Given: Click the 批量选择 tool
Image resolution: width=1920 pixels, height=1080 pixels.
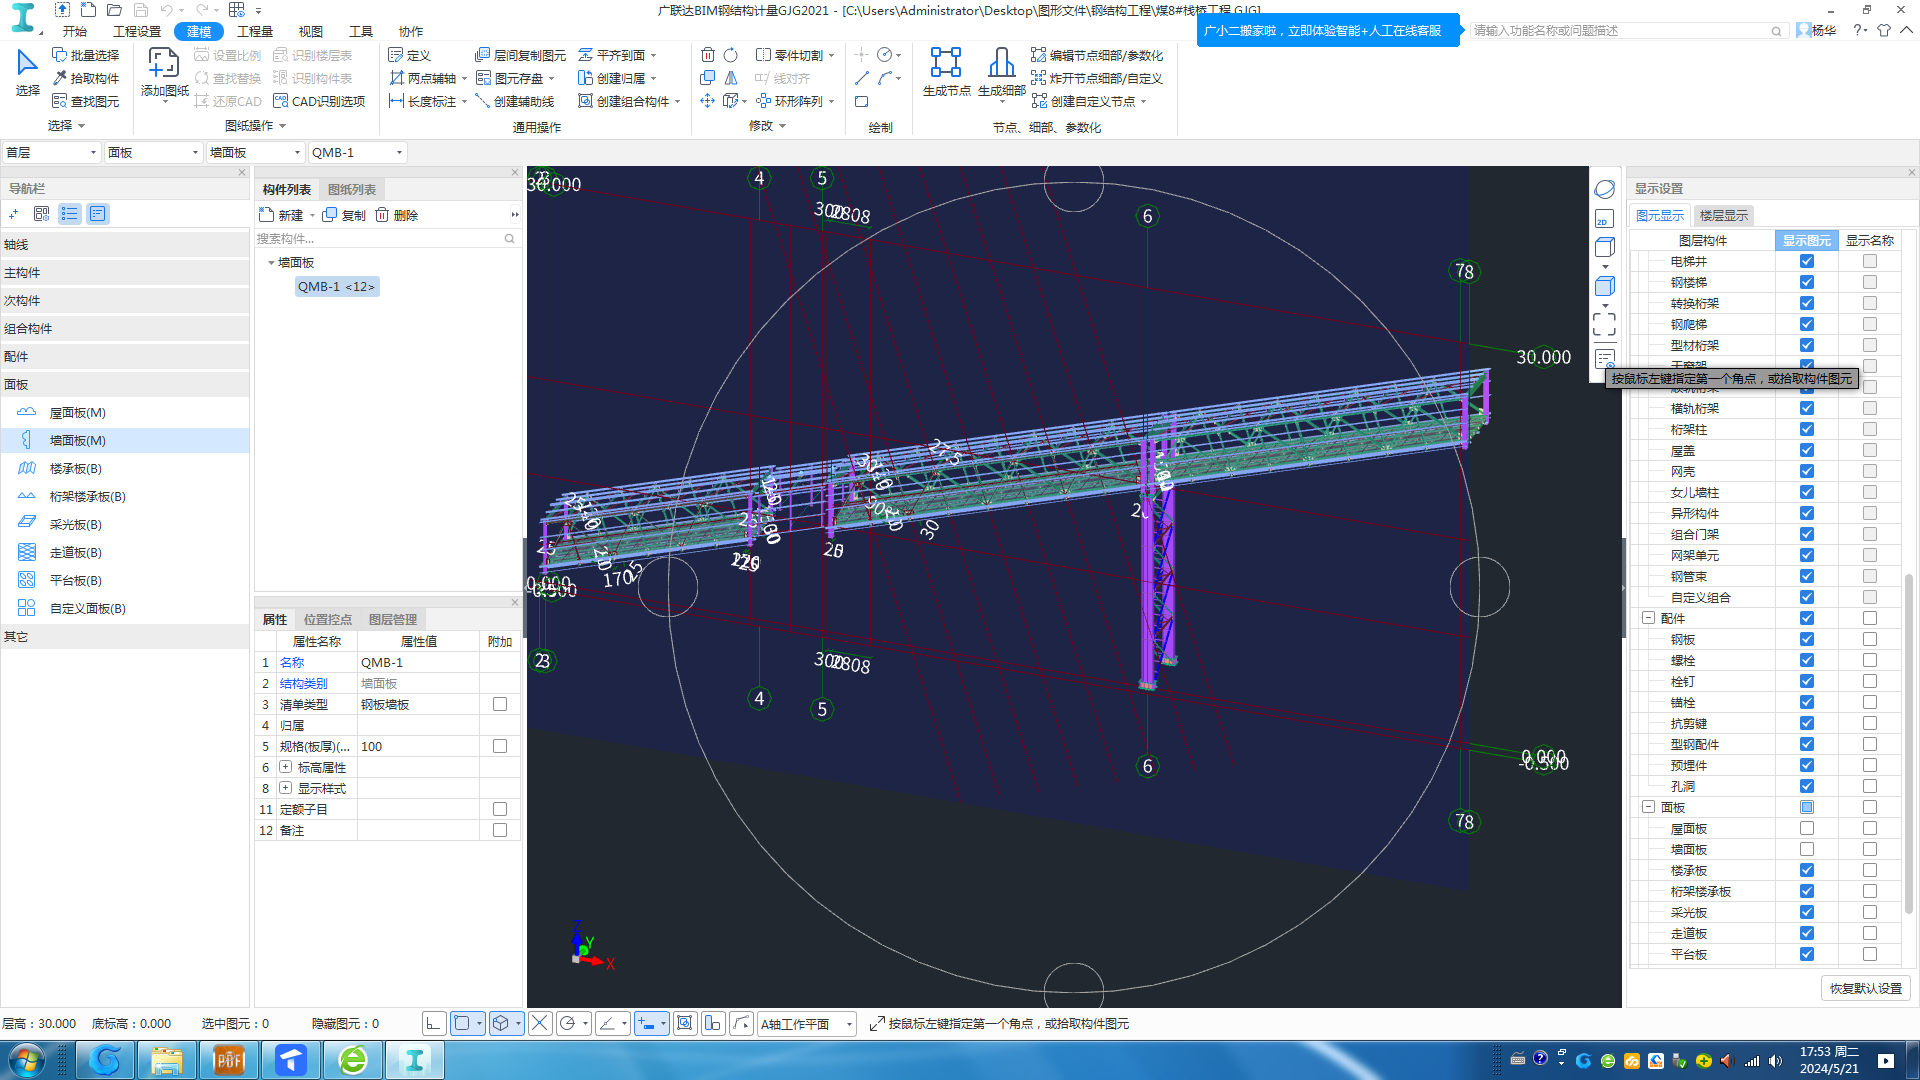Looking at the screenshot, I should 86,55.
